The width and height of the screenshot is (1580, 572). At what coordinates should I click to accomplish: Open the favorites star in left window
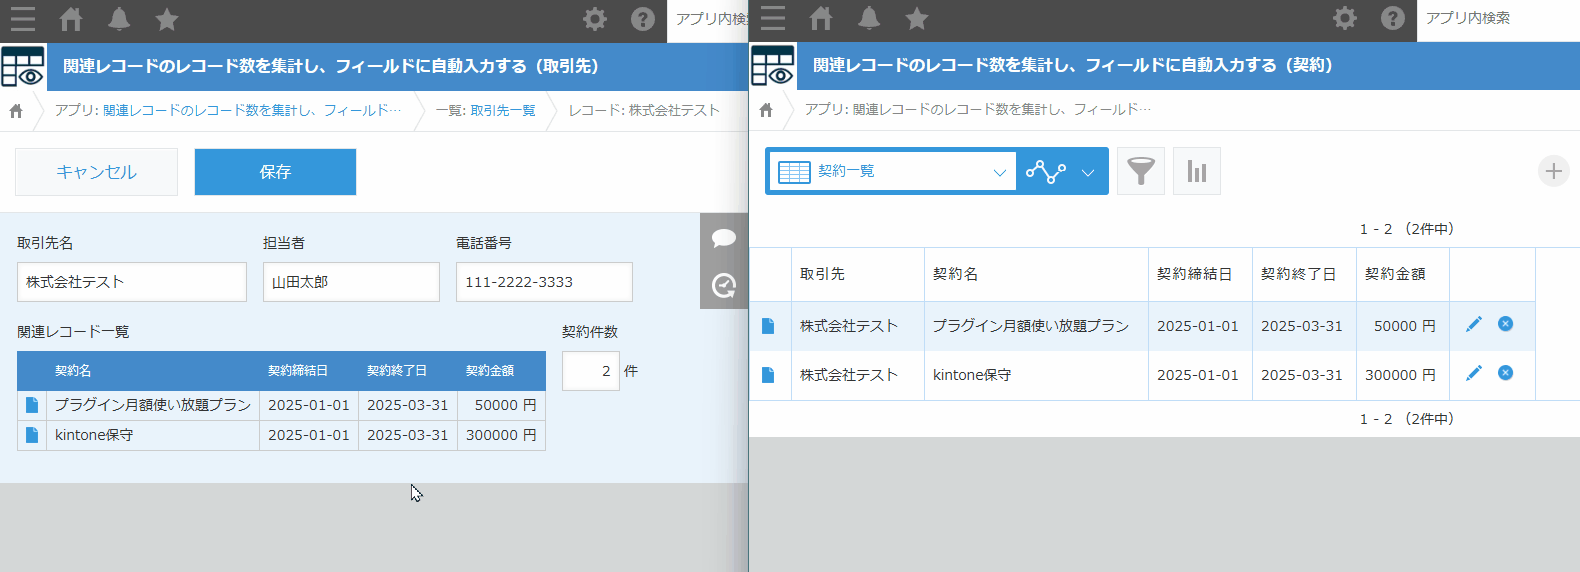pos(167,19)
